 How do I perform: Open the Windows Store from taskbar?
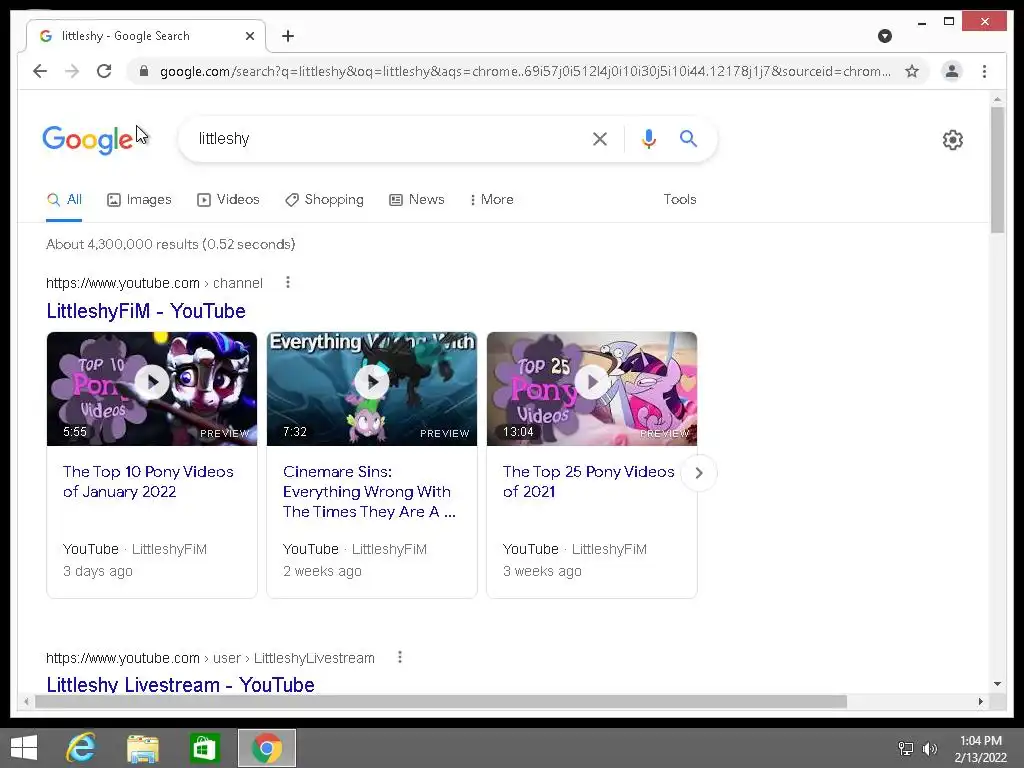204,748
